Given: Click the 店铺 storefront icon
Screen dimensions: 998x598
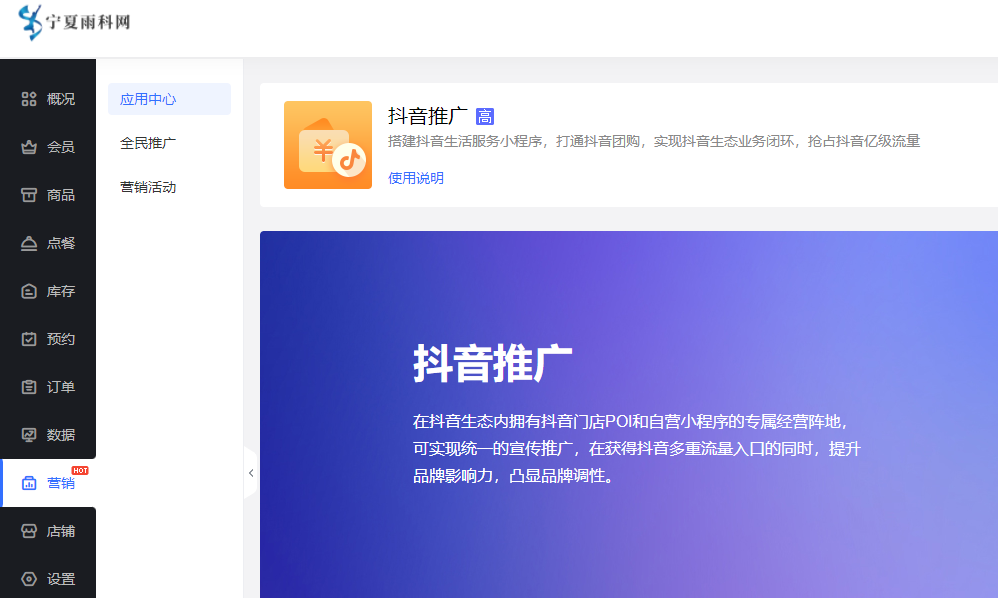Looking at the screenshot, I should [29, 531].
